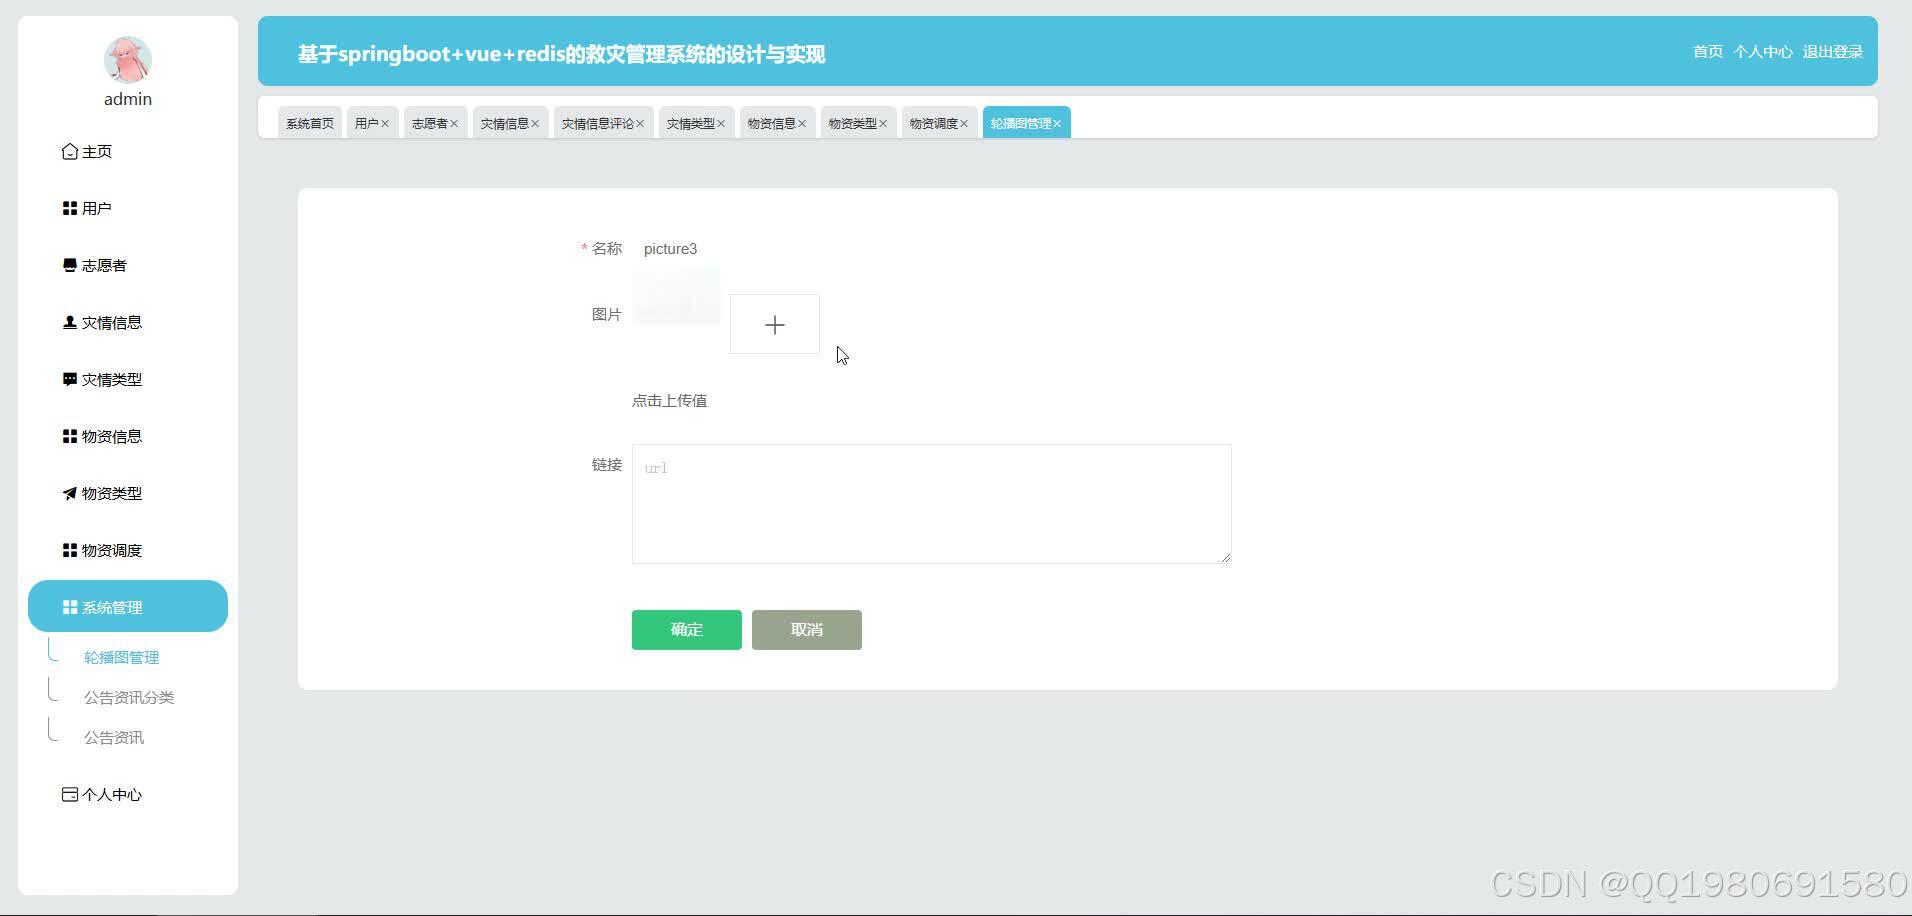This screenshot has height=916, width=1912.
Task: Switch to the 灾情信息评论 tab
Action: (597, 122)
